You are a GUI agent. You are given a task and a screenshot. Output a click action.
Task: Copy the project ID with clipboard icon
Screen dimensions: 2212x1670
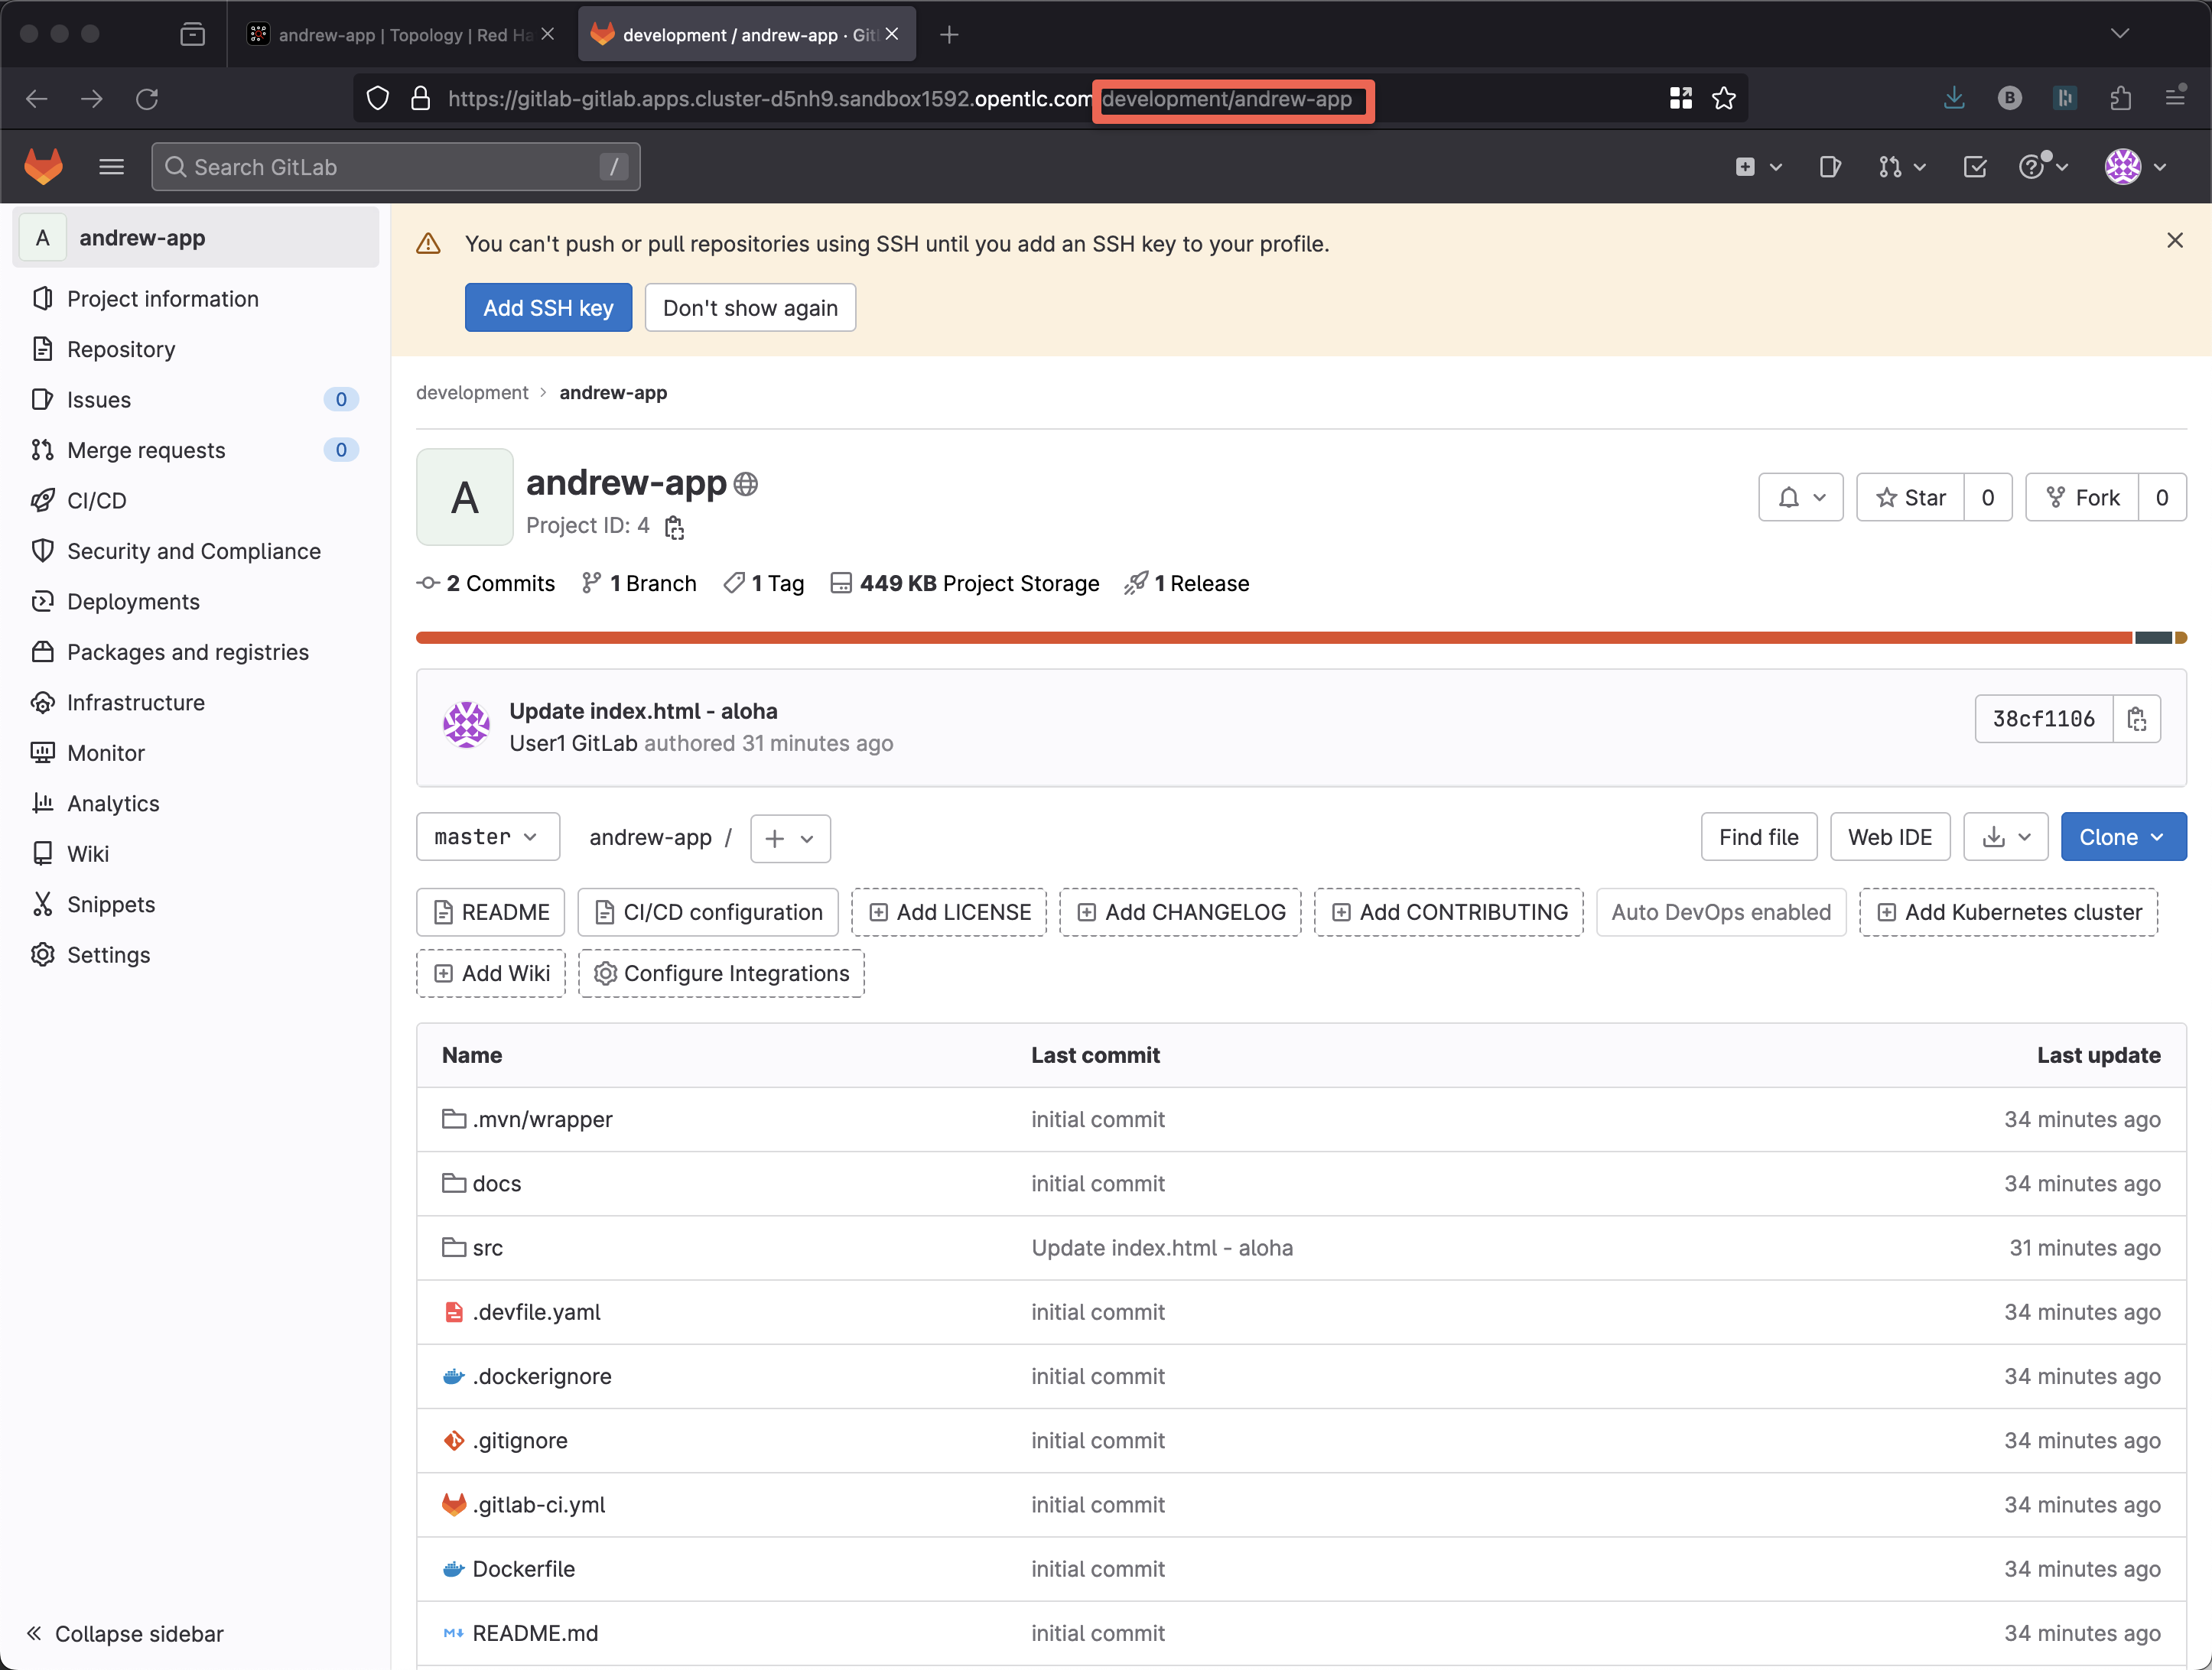coord(675,527)
